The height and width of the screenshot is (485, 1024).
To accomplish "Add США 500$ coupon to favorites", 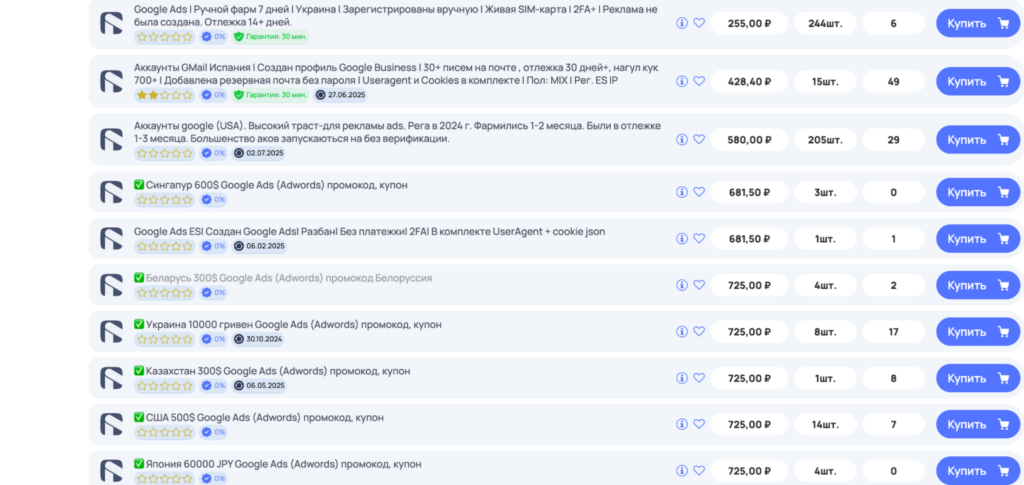I will pos(699,424).
